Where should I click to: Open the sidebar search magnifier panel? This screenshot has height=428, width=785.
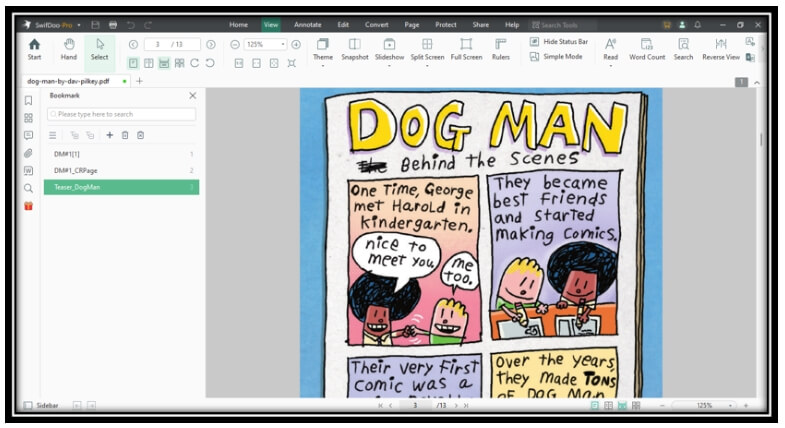pyautogui.click(x=29, y=188)
